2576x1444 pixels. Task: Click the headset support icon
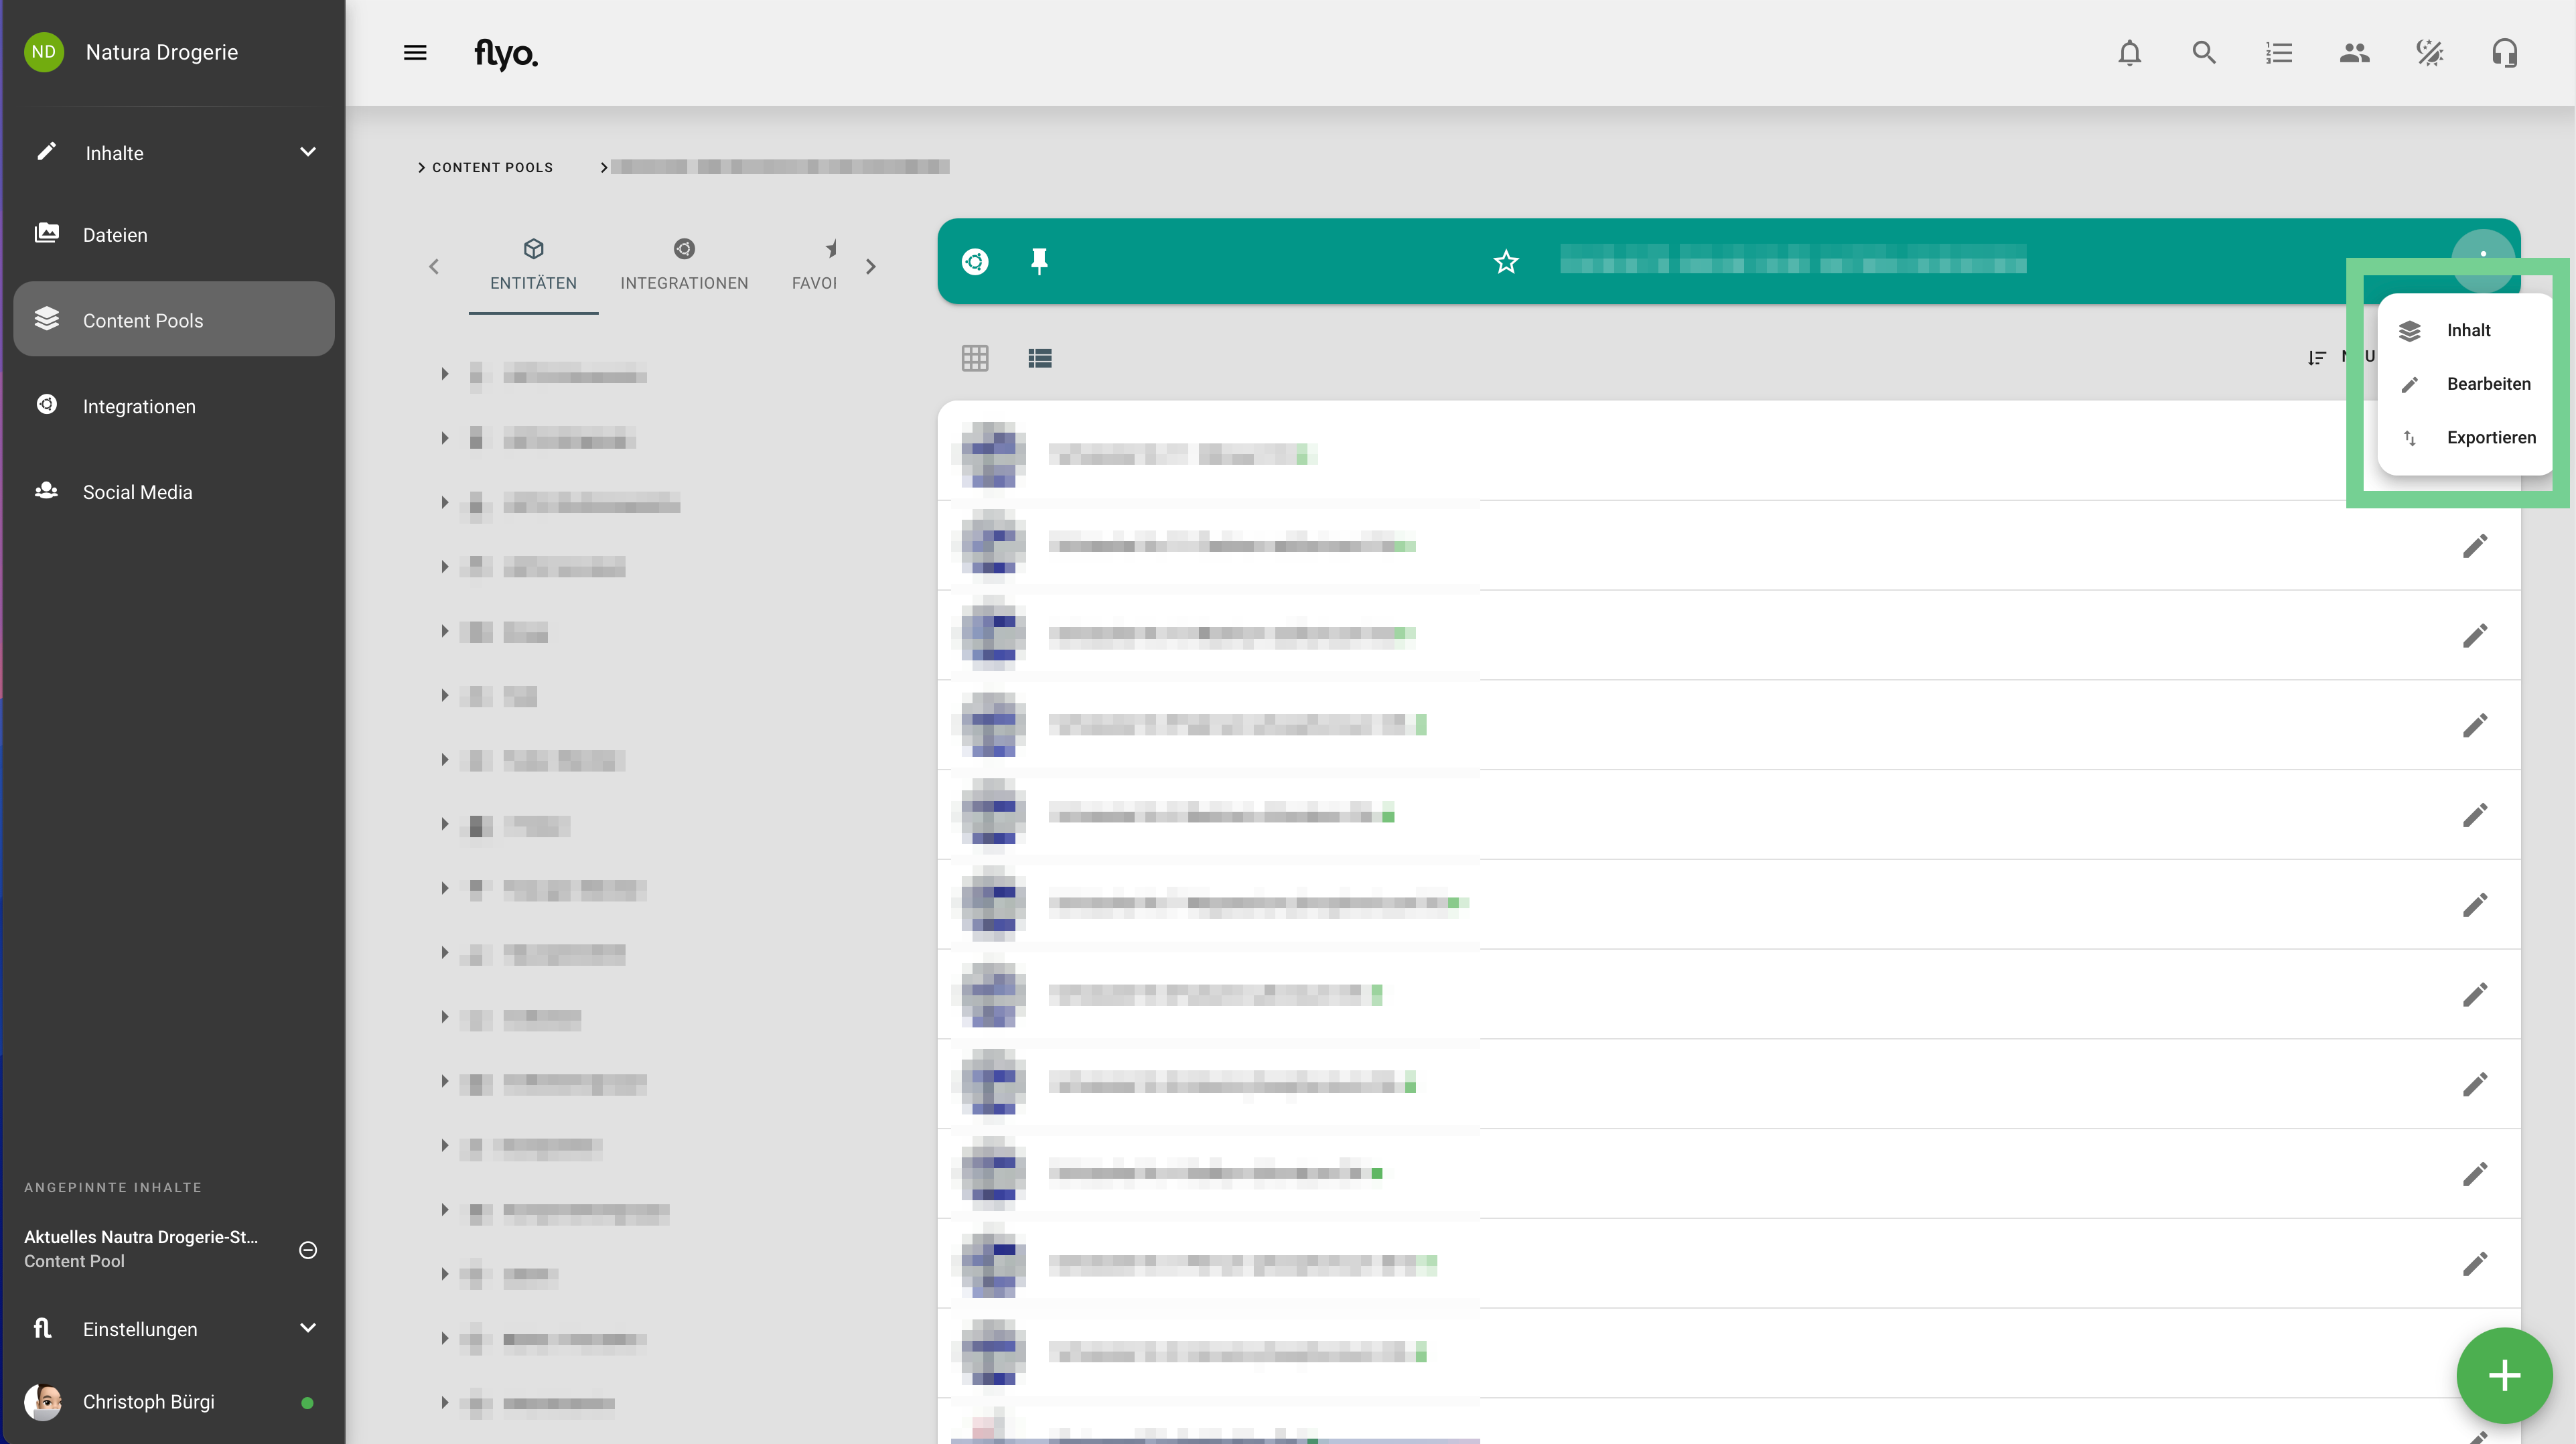tap(2504, 53)
